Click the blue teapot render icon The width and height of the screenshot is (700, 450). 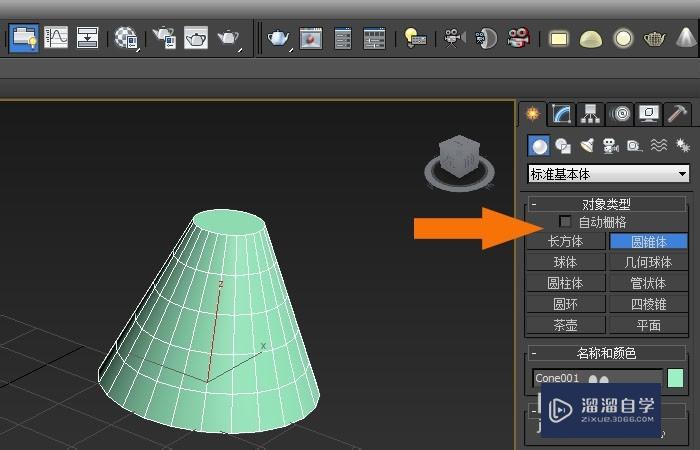(x=279, y=38)
